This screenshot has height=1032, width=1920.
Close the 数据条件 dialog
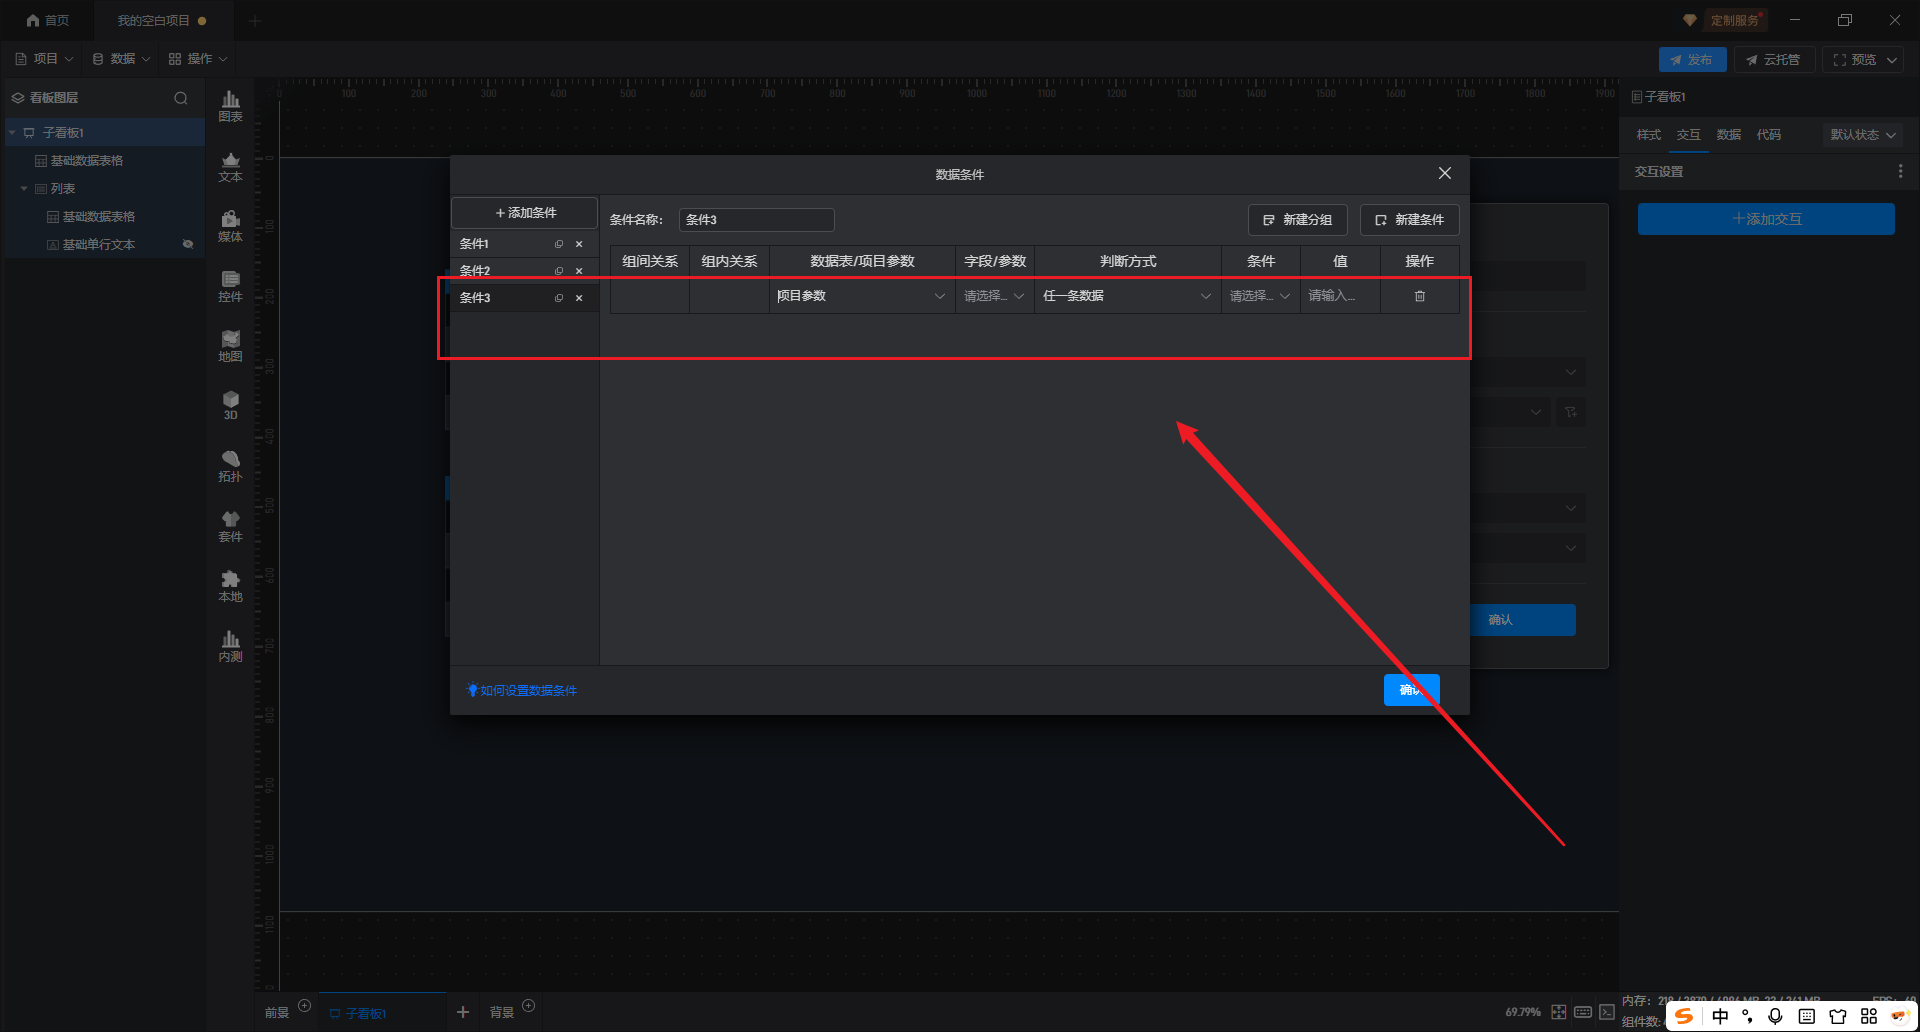[x=1444, y=174]
